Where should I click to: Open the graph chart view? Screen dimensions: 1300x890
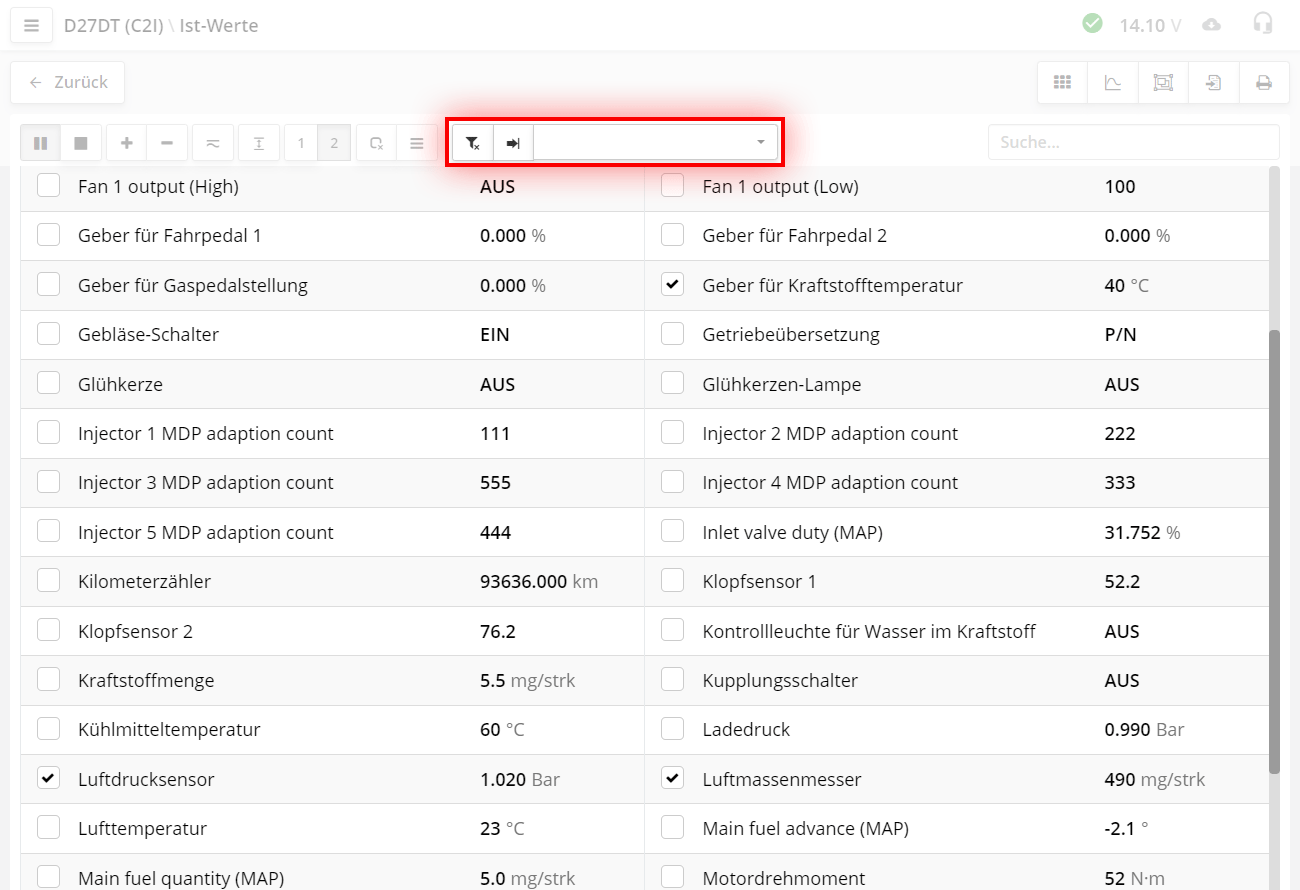(1112, 83)
